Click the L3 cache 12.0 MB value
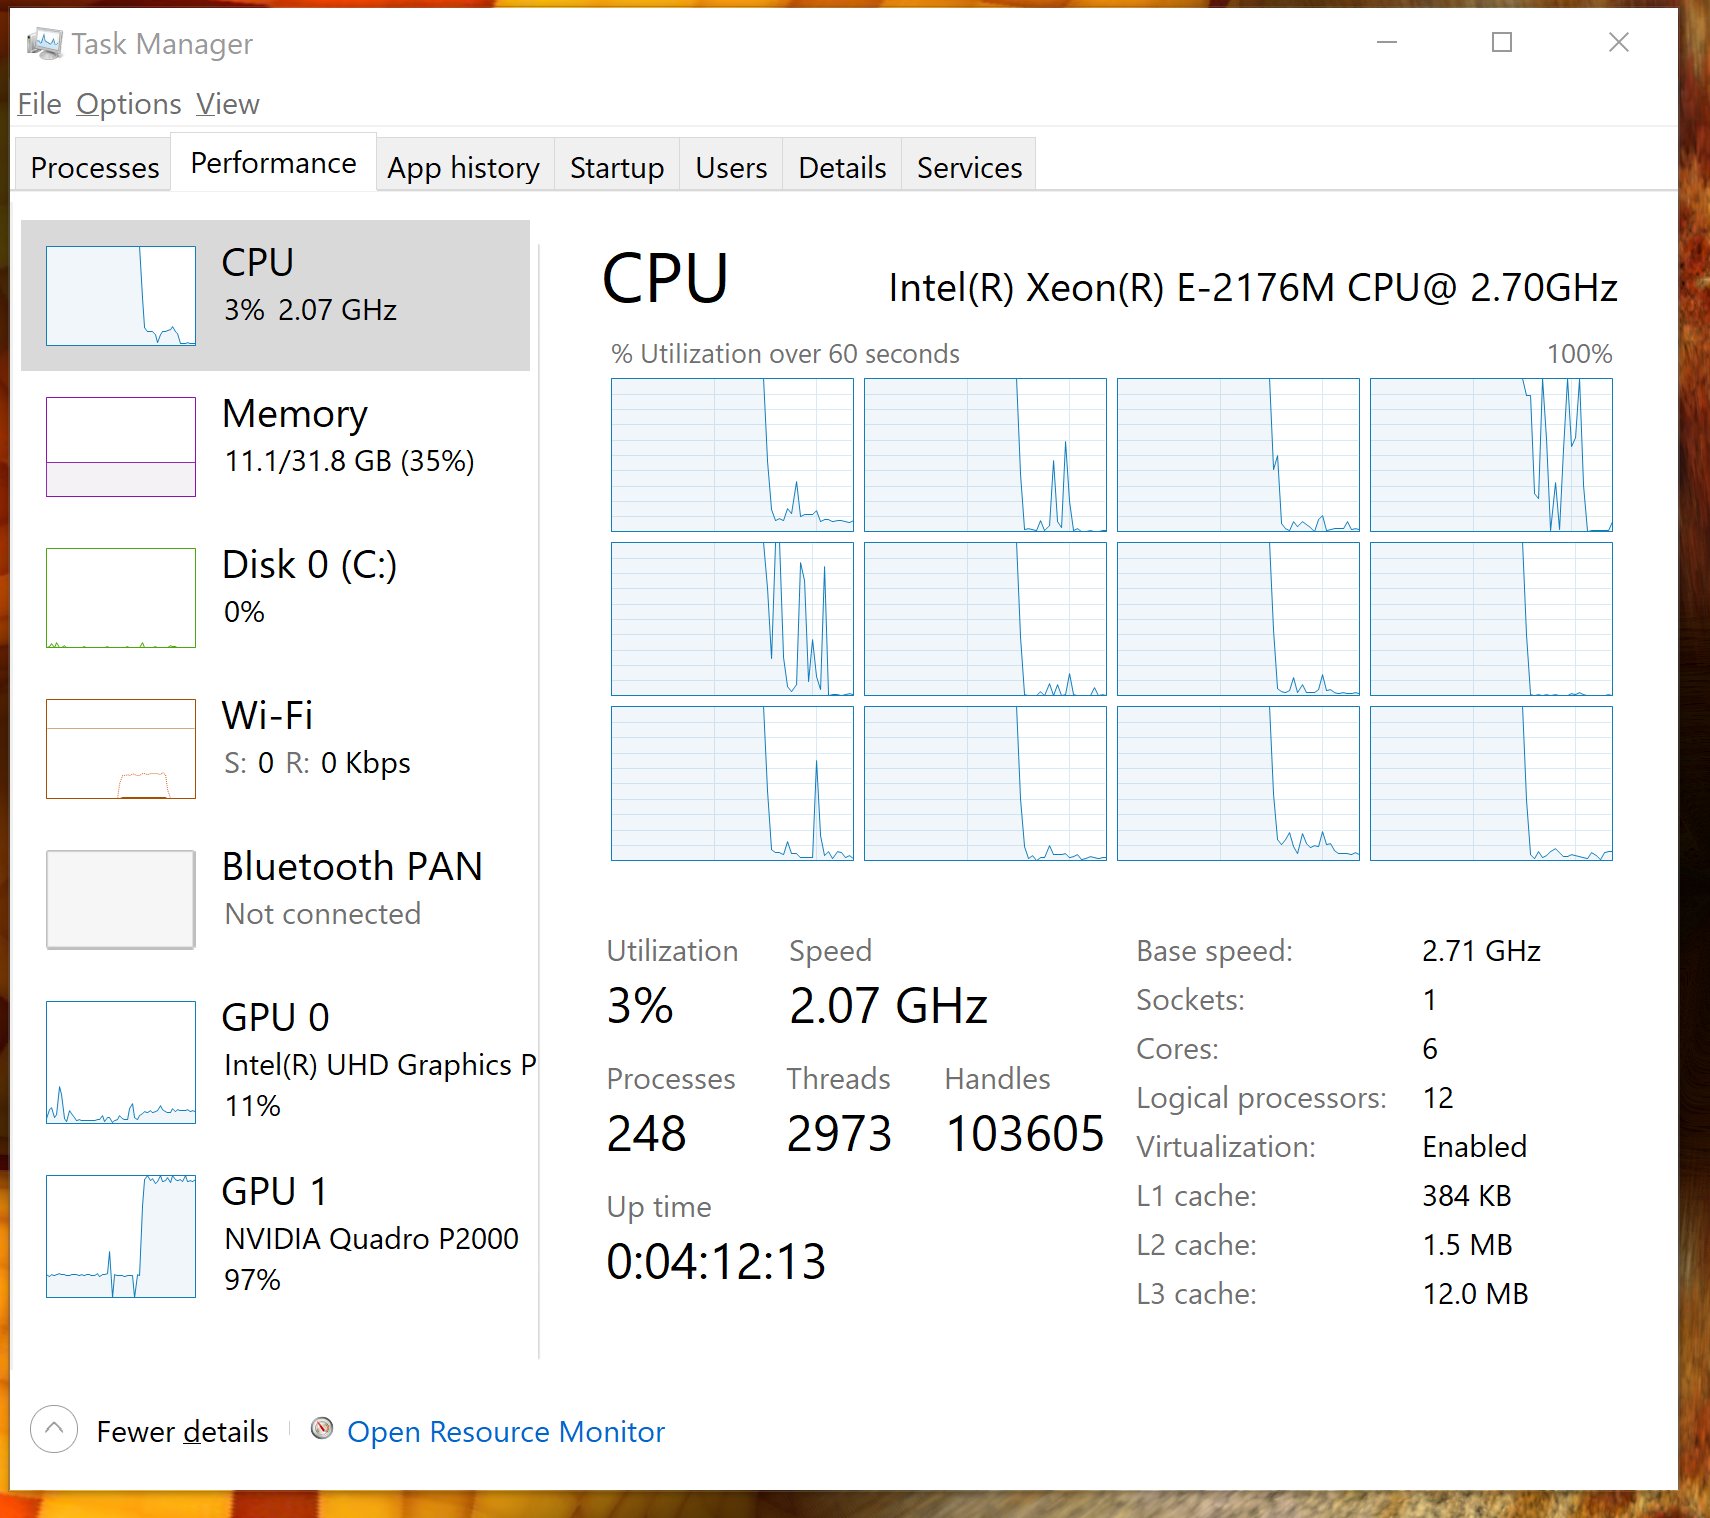 pos(1475,1294)
